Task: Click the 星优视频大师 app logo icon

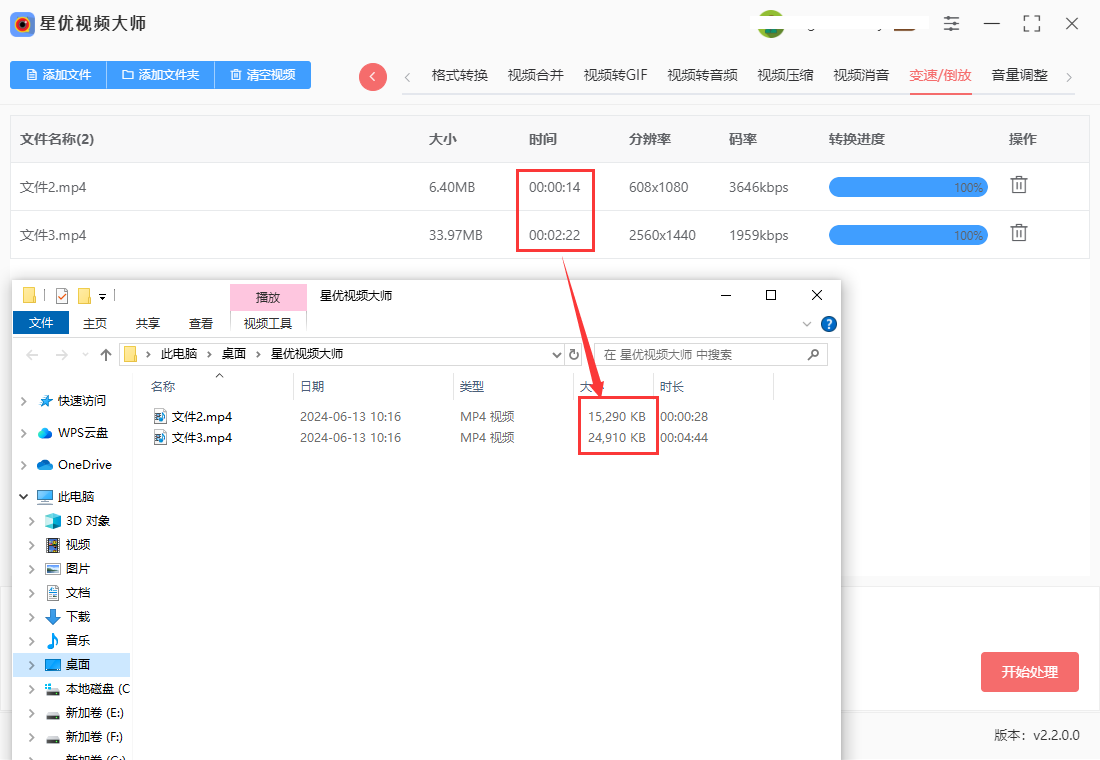Action: coord(22,25)
